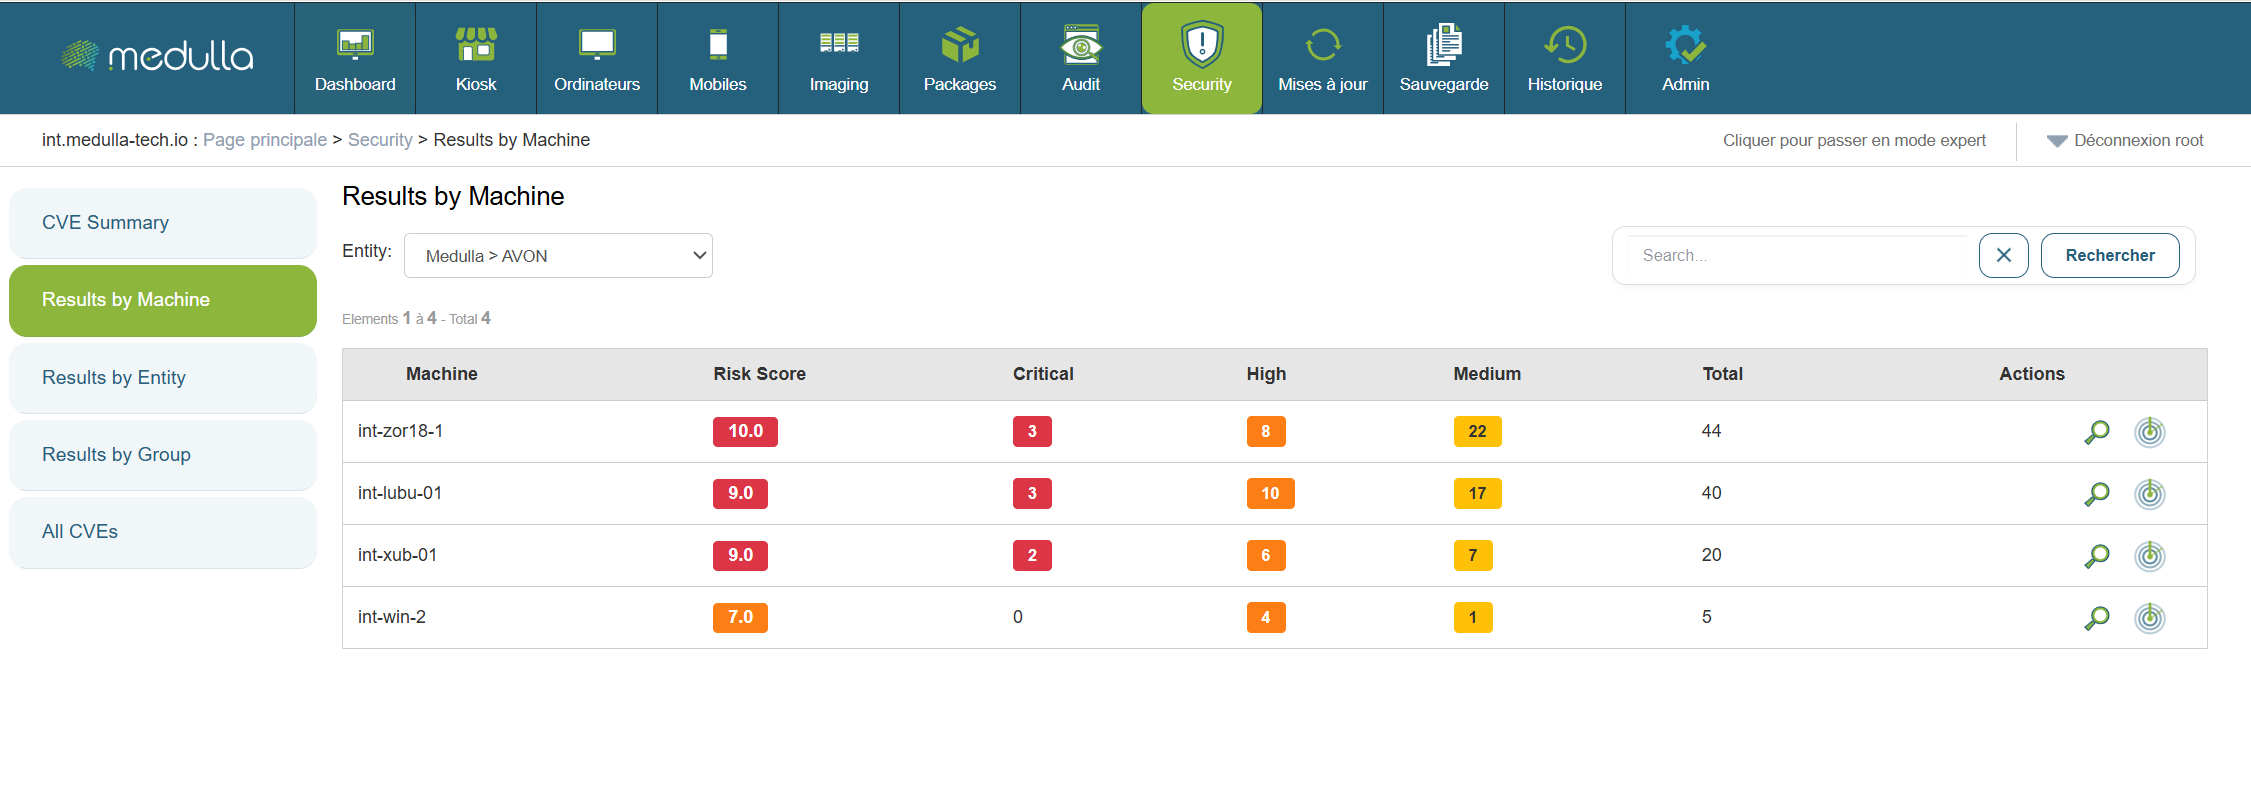
Task: Follow the Page principale breadcrumb link
Action: (265, 140)
